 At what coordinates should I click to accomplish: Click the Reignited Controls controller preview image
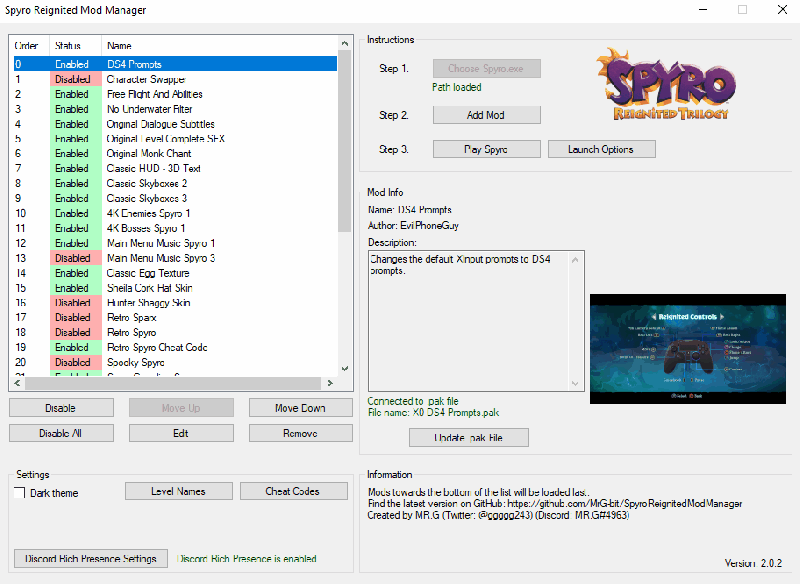[688, 349]
